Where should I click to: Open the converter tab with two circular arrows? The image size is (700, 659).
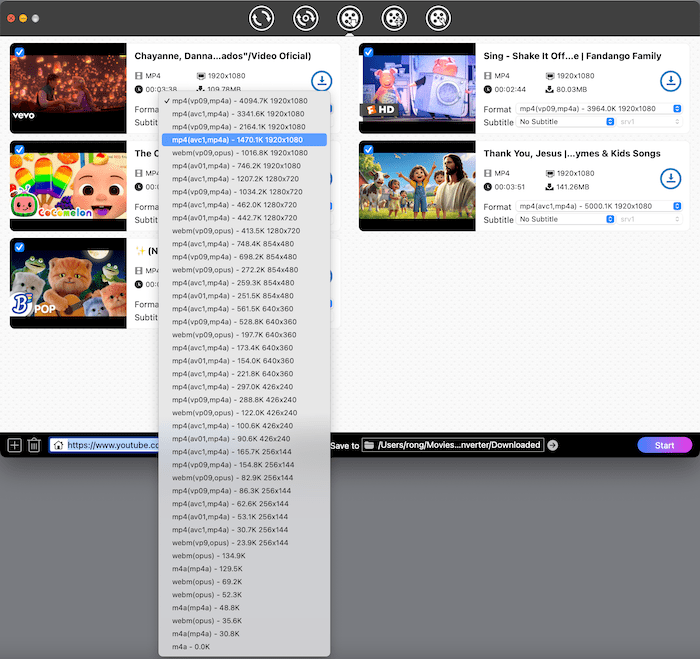tap(262, 18)
